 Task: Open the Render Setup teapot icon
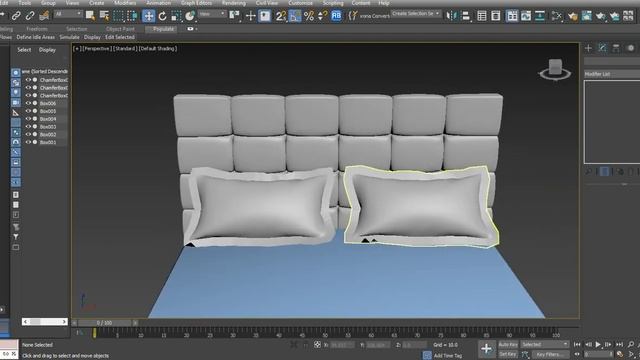[573, 16]
